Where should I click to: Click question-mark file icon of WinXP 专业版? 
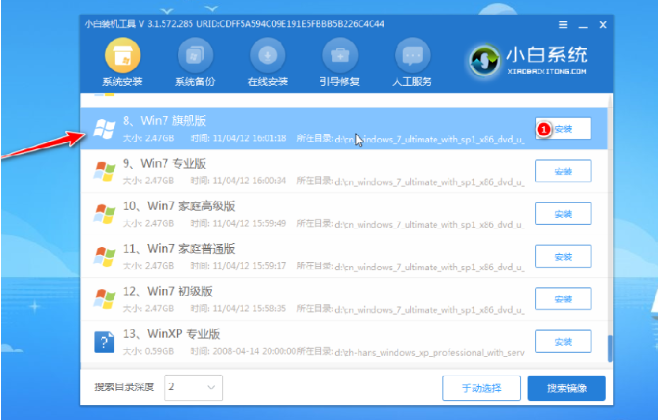click(104, 342)
